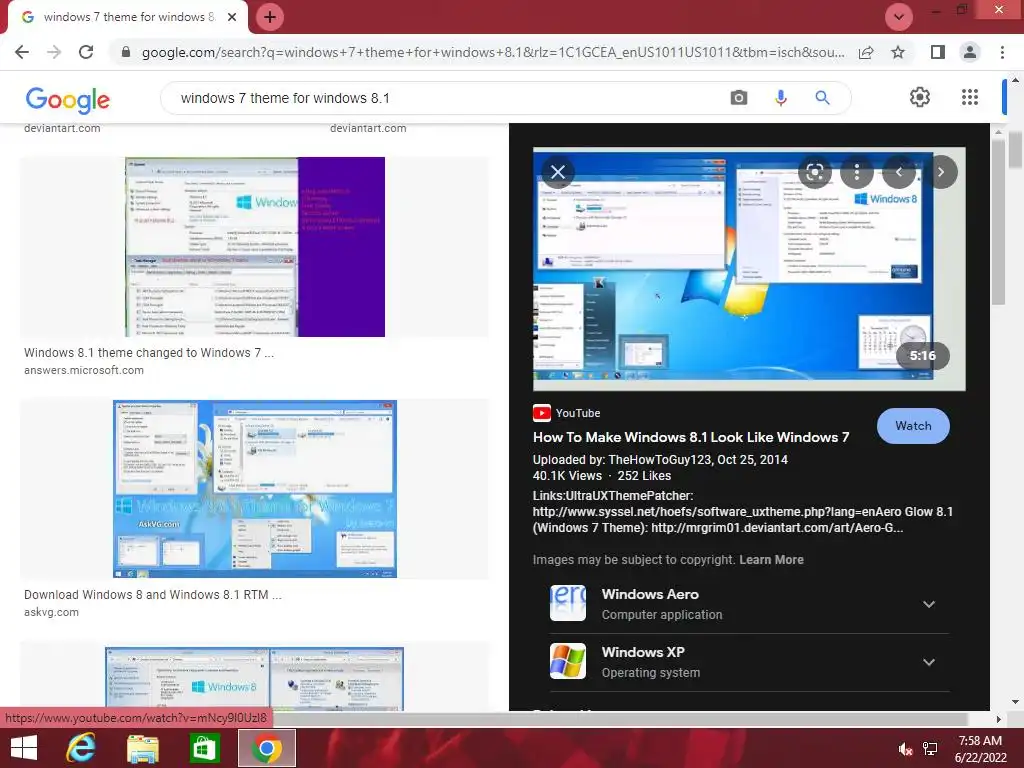Open tab search chevron in title bar
Screen dimensions: 1024x768
coord(899,17)
